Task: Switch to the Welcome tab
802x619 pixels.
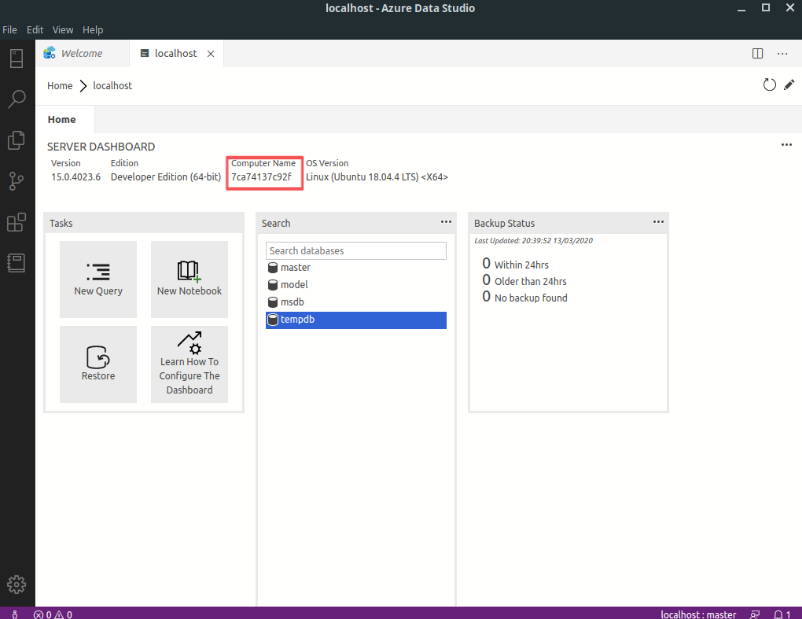Action: [x=82, y=53]
